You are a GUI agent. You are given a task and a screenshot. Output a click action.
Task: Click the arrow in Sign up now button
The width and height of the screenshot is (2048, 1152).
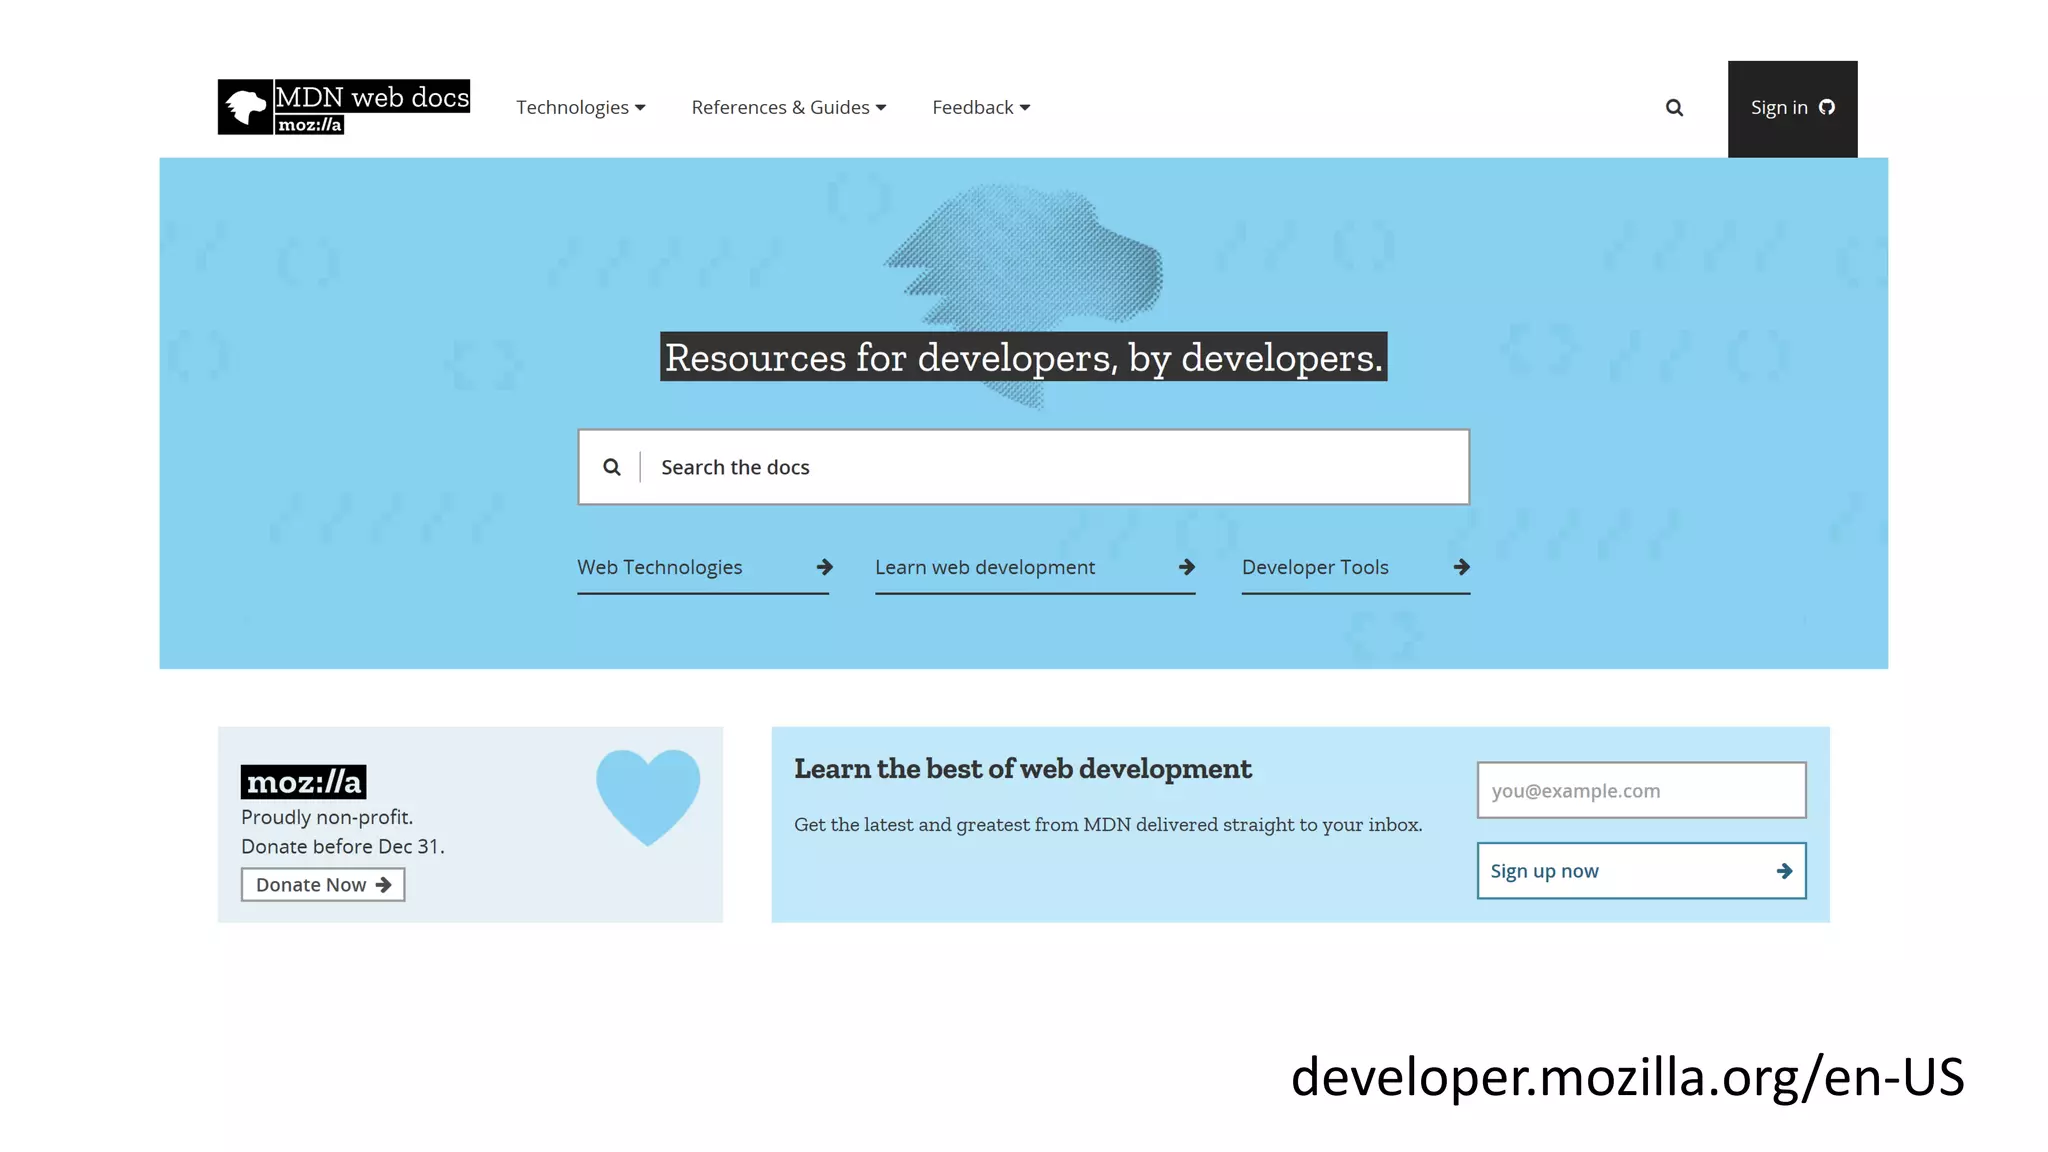[1784, 871]
